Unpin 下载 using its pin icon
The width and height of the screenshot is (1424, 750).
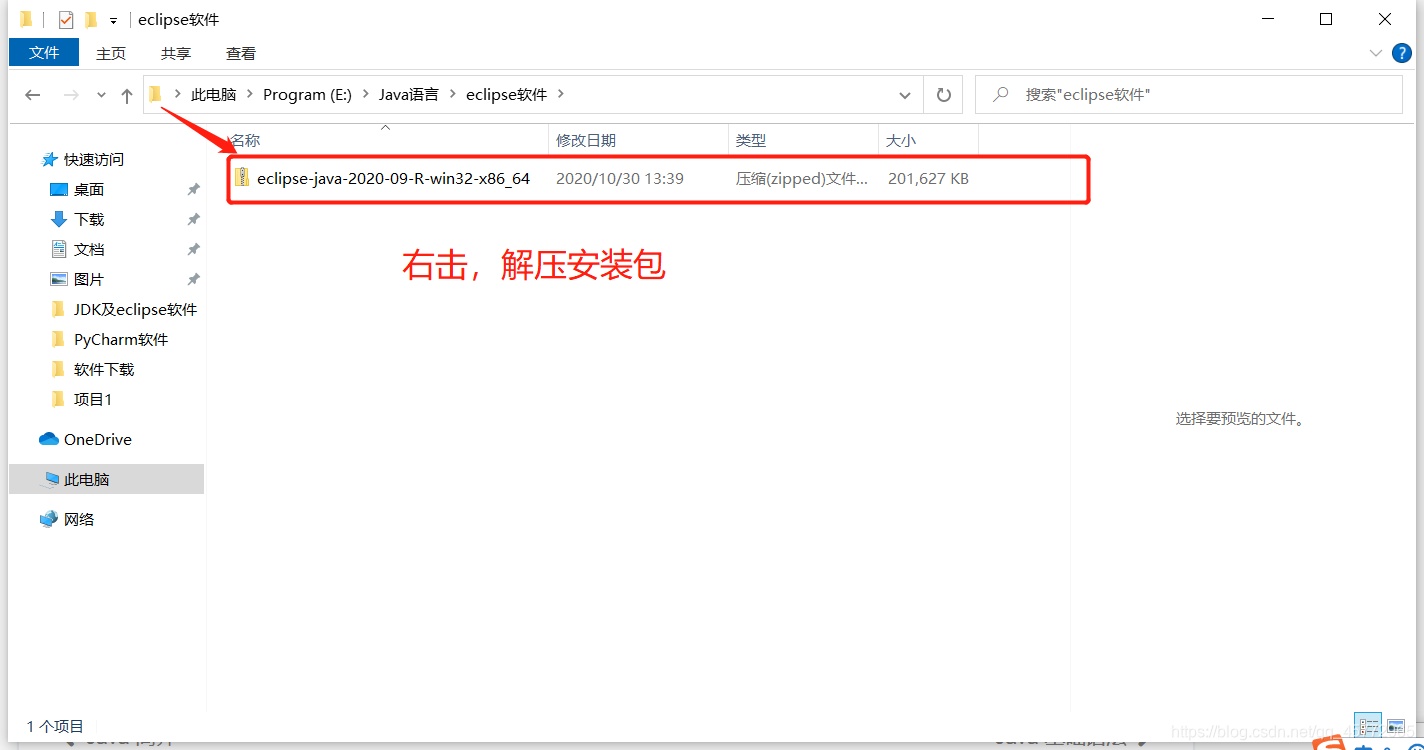point(193,220)
